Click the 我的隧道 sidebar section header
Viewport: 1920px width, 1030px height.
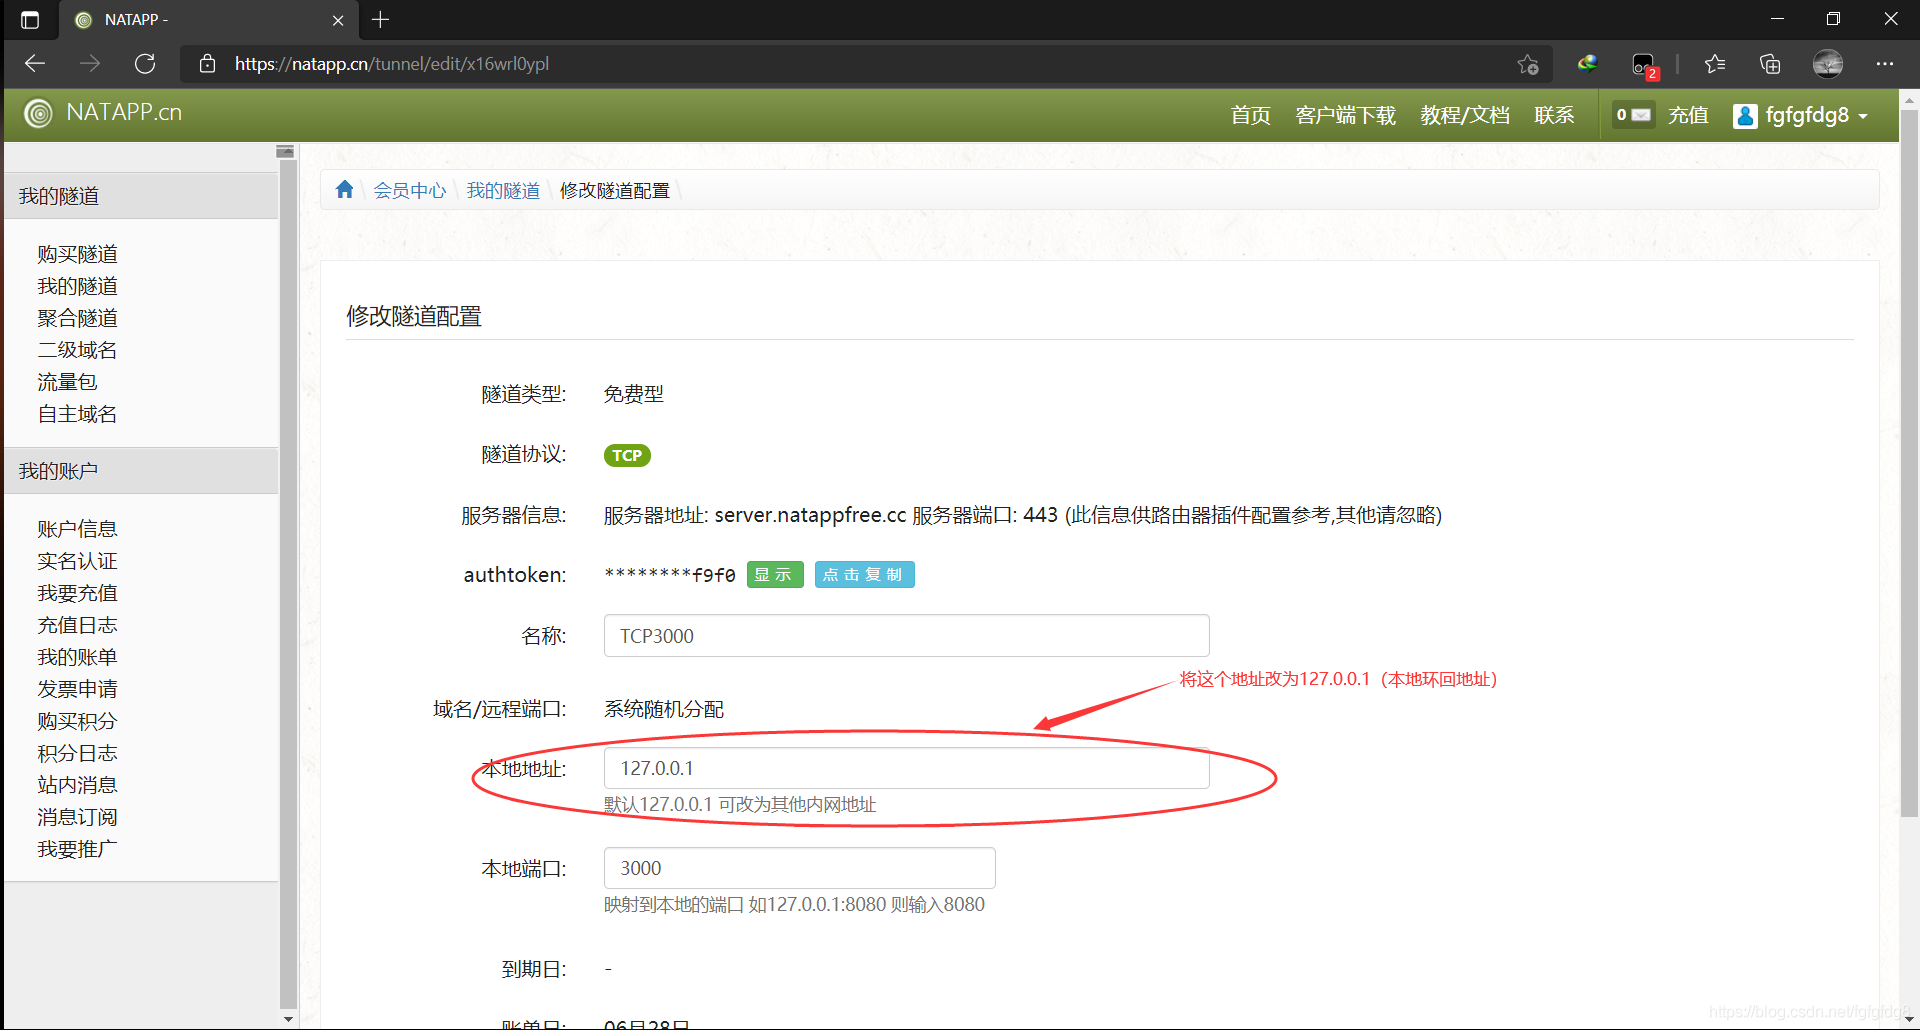click(141, 196)
